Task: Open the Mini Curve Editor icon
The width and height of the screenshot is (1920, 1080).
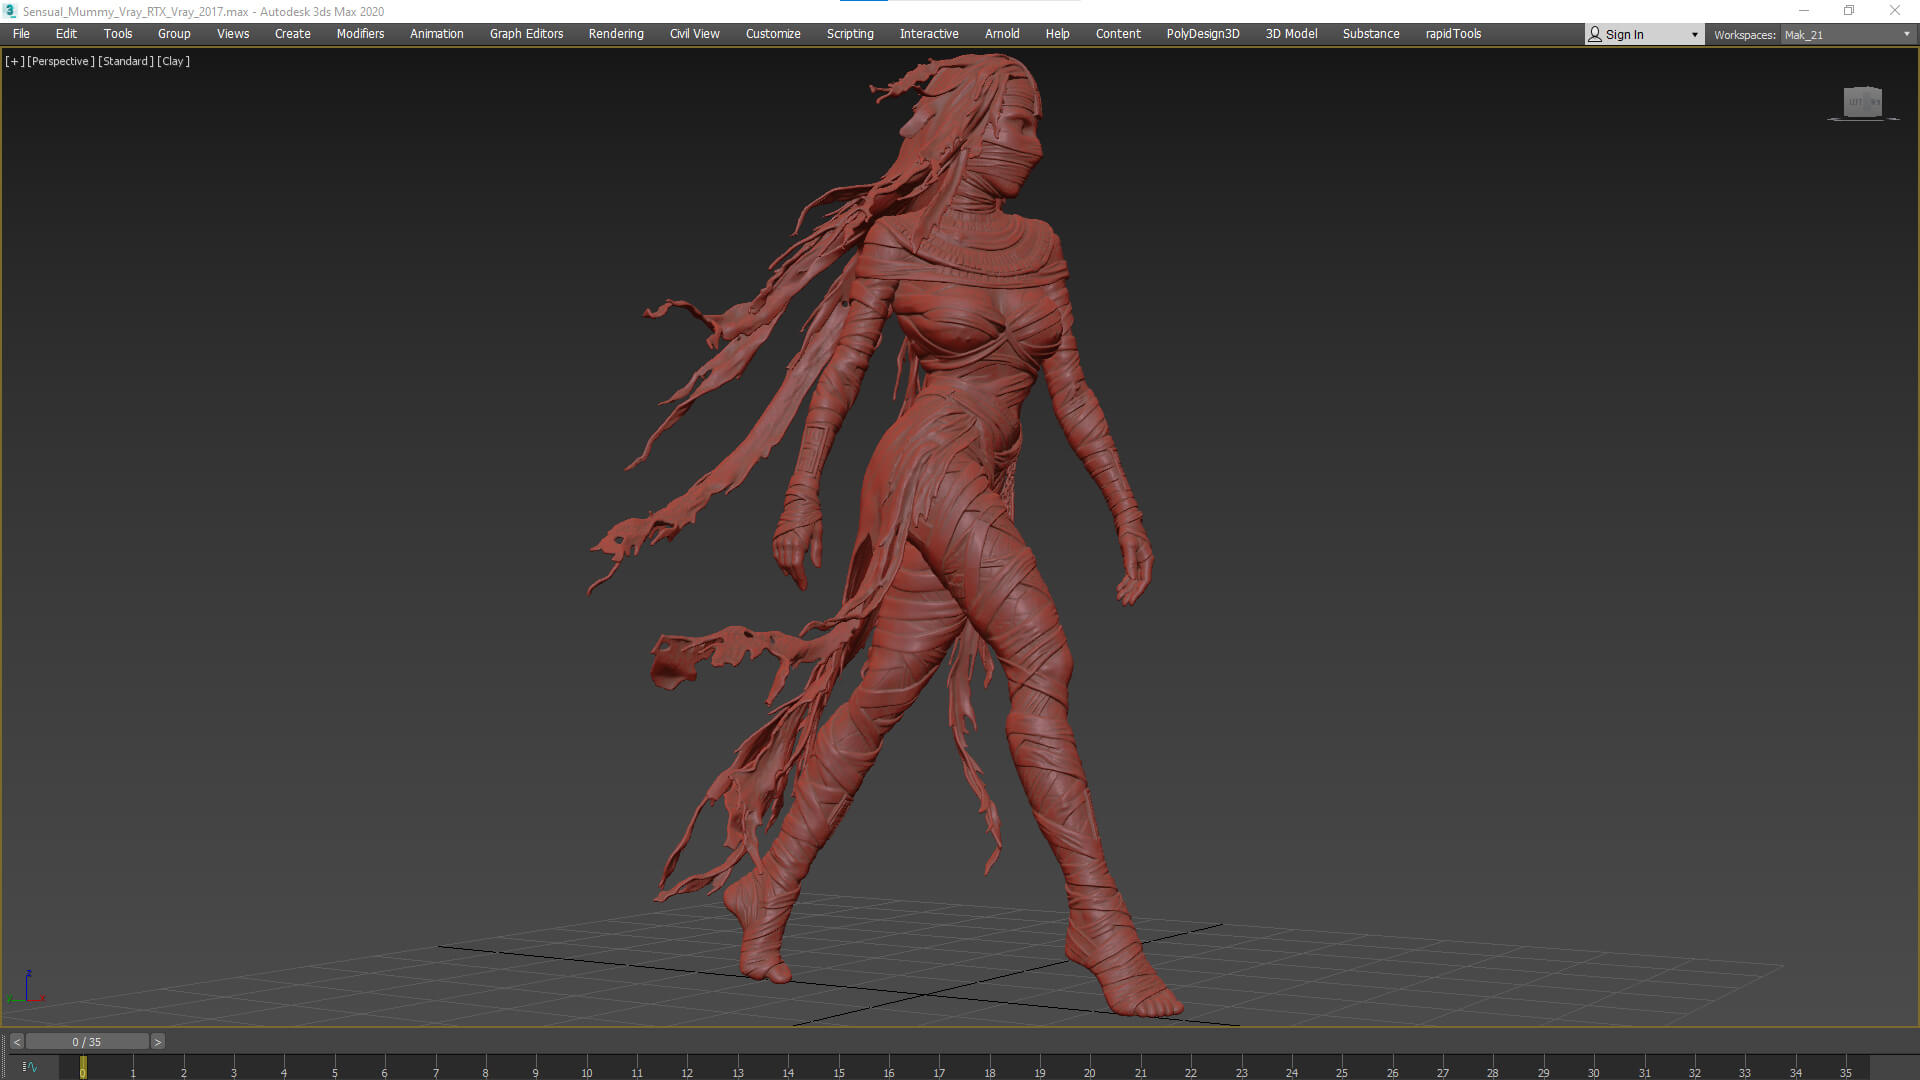Action: point(29,1067)
